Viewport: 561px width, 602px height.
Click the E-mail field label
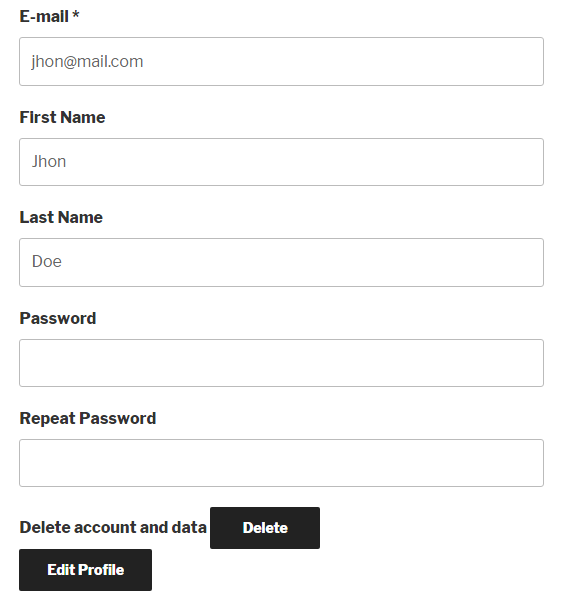point(44,17)
